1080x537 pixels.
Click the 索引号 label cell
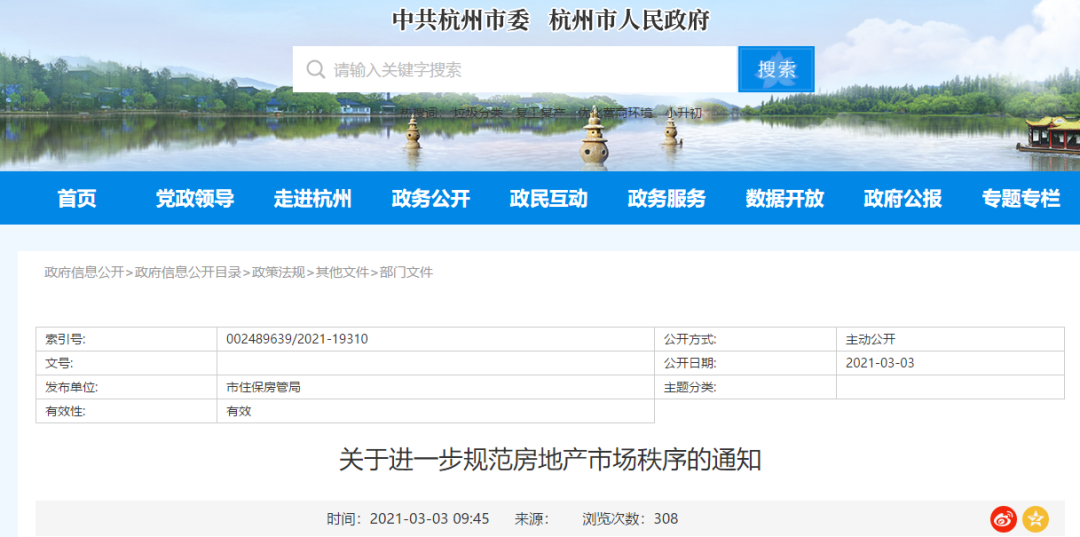coord(127,339)
